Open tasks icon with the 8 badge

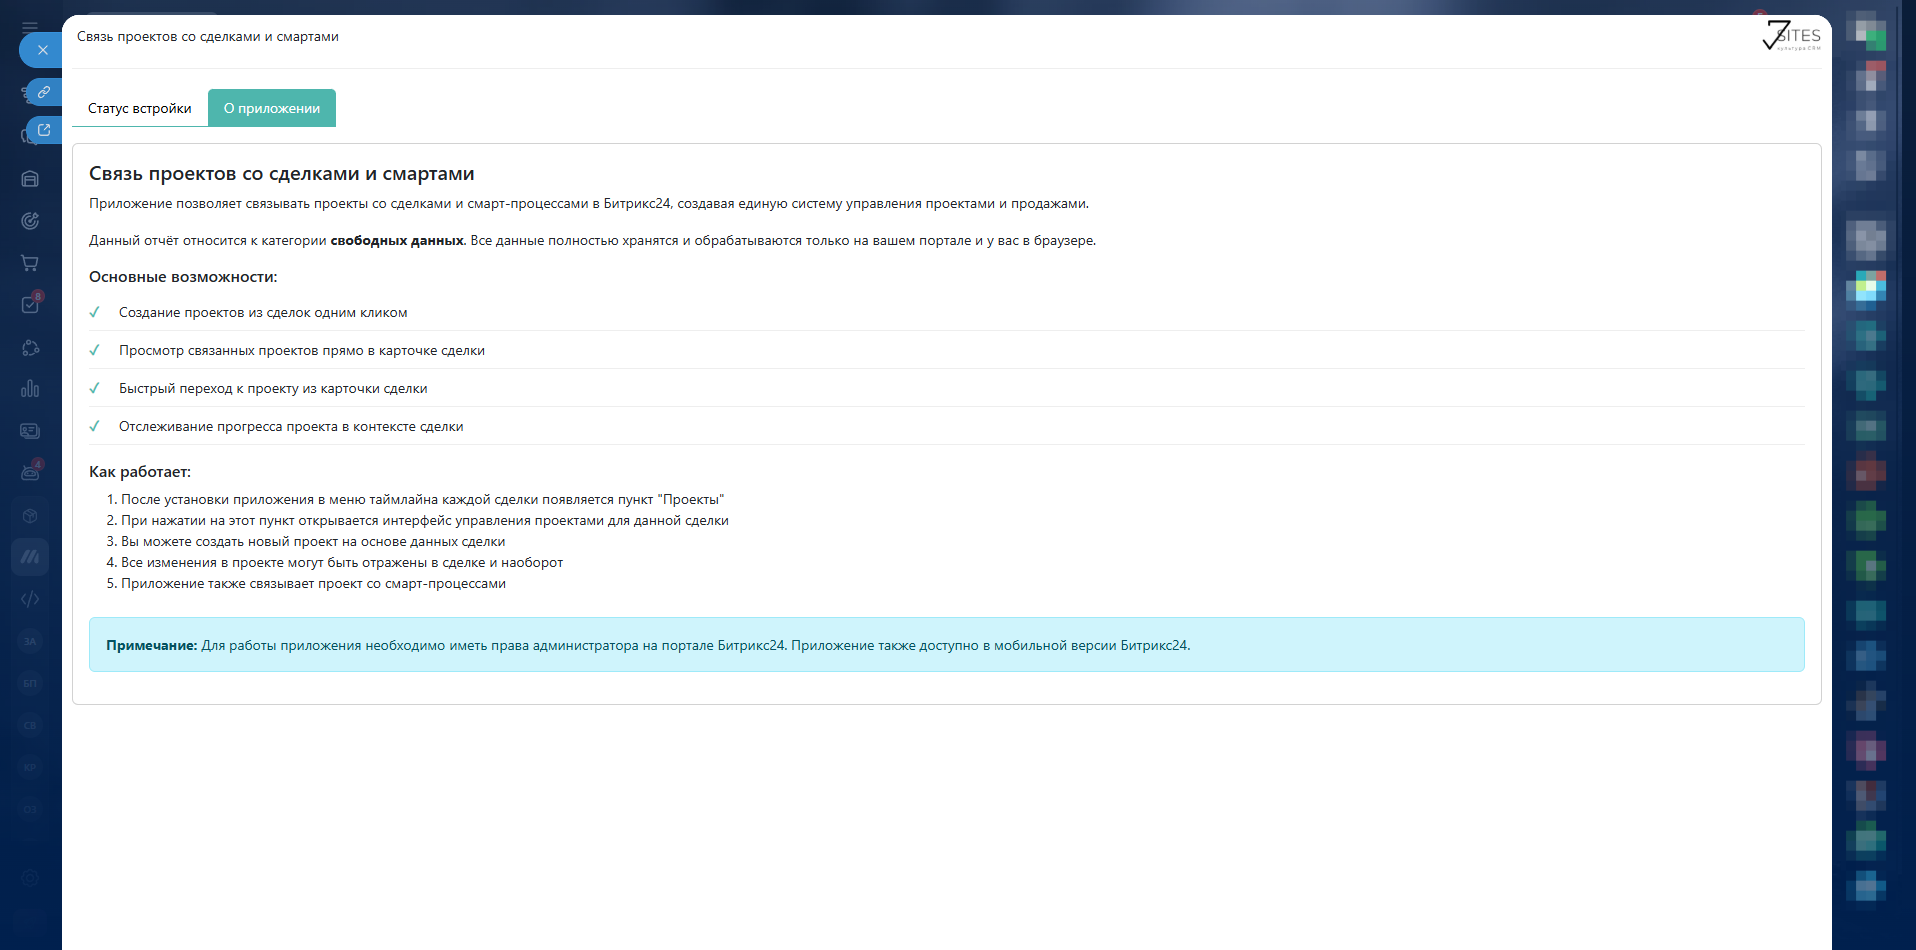click(30, 305)
